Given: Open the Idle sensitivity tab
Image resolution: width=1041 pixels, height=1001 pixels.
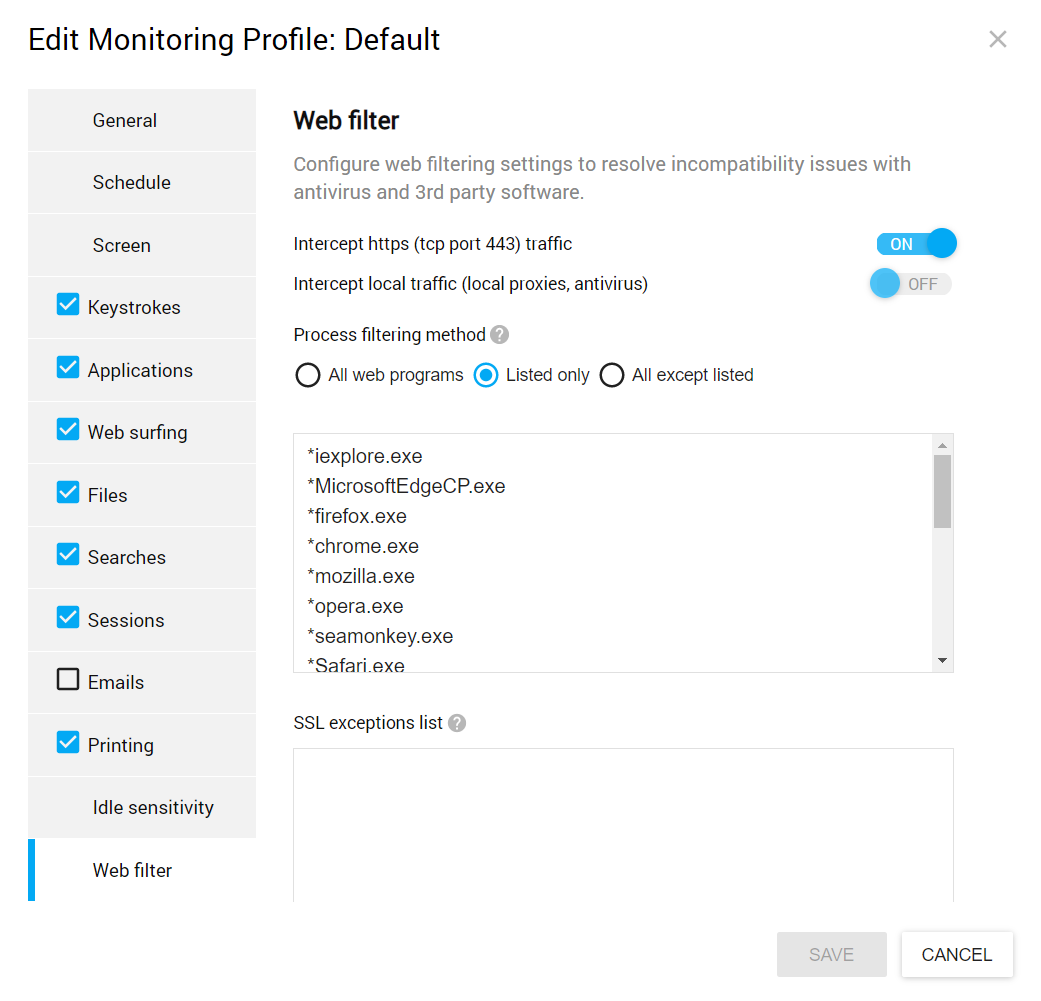Looking at the screenshot, I should pos(153,808).
